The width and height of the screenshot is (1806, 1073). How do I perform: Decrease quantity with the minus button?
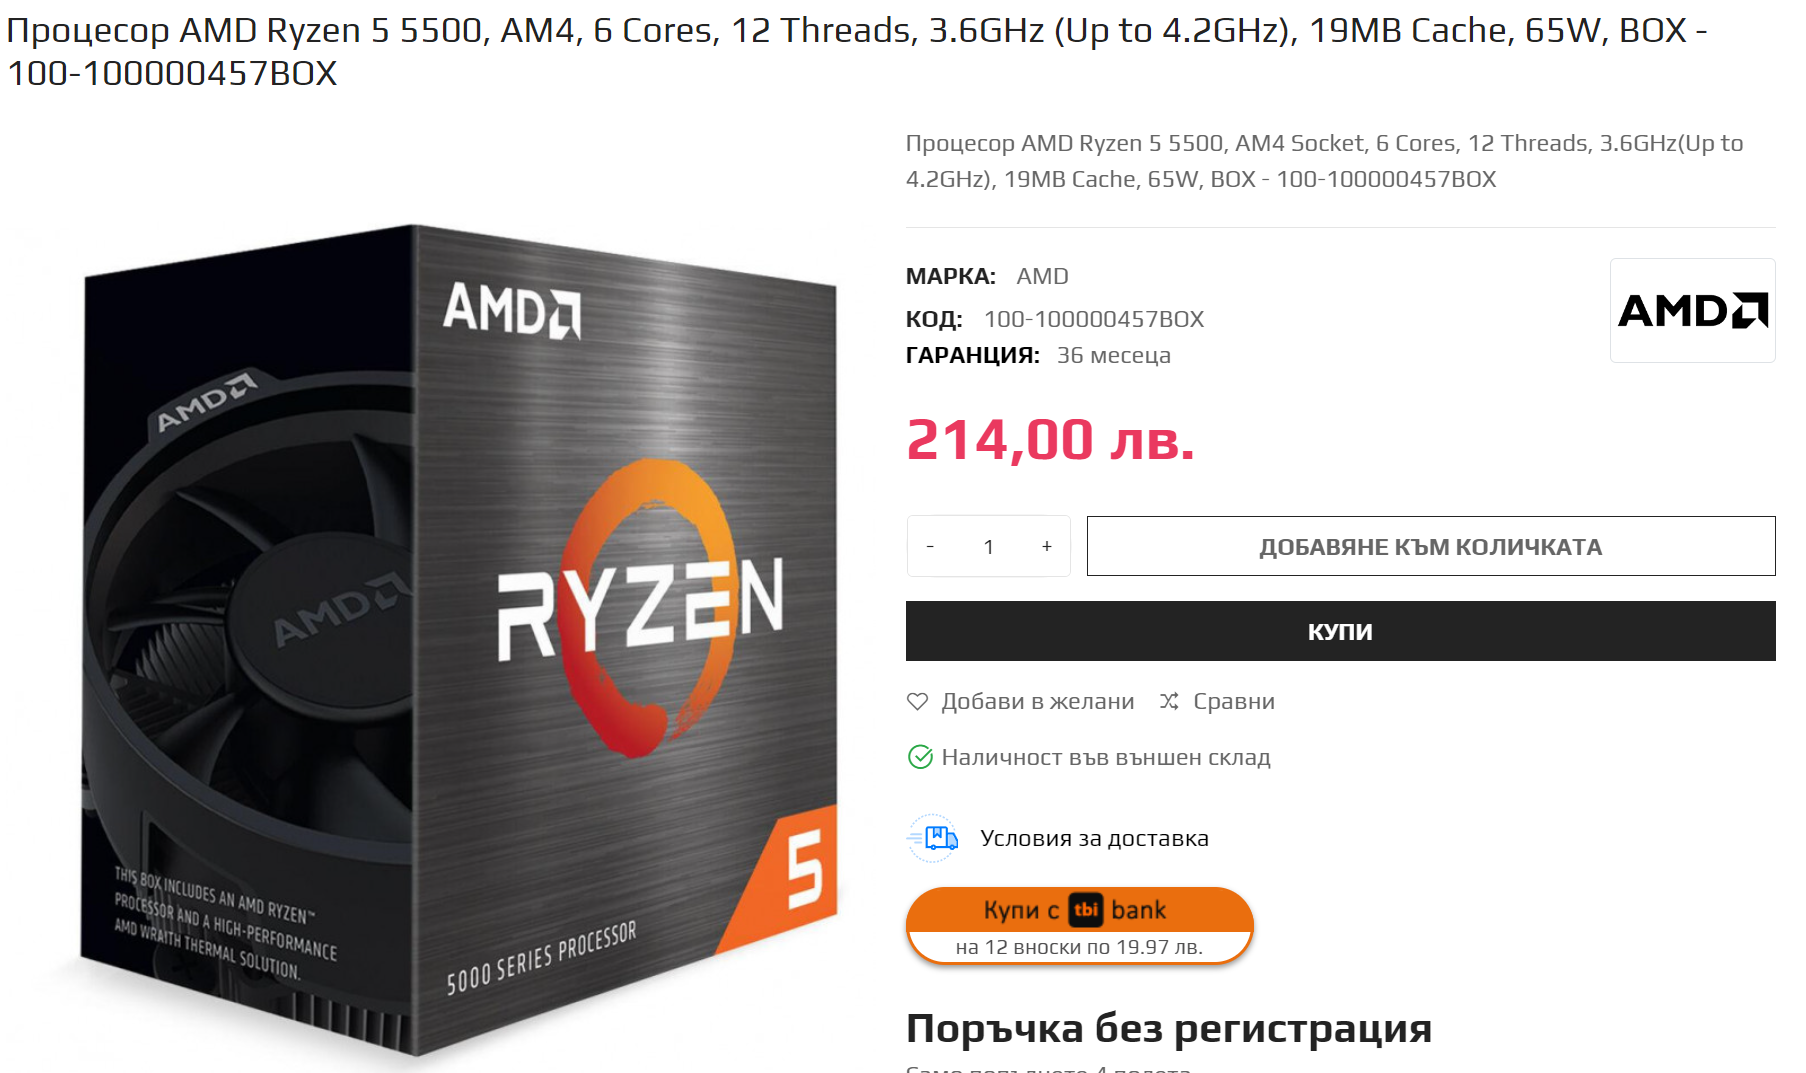pos(930,546)
